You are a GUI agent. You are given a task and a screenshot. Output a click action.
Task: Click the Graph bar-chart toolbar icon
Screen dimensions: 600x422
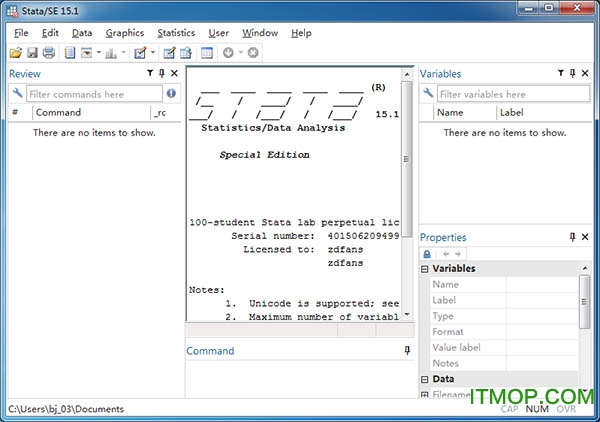click(x=111, y=53)
